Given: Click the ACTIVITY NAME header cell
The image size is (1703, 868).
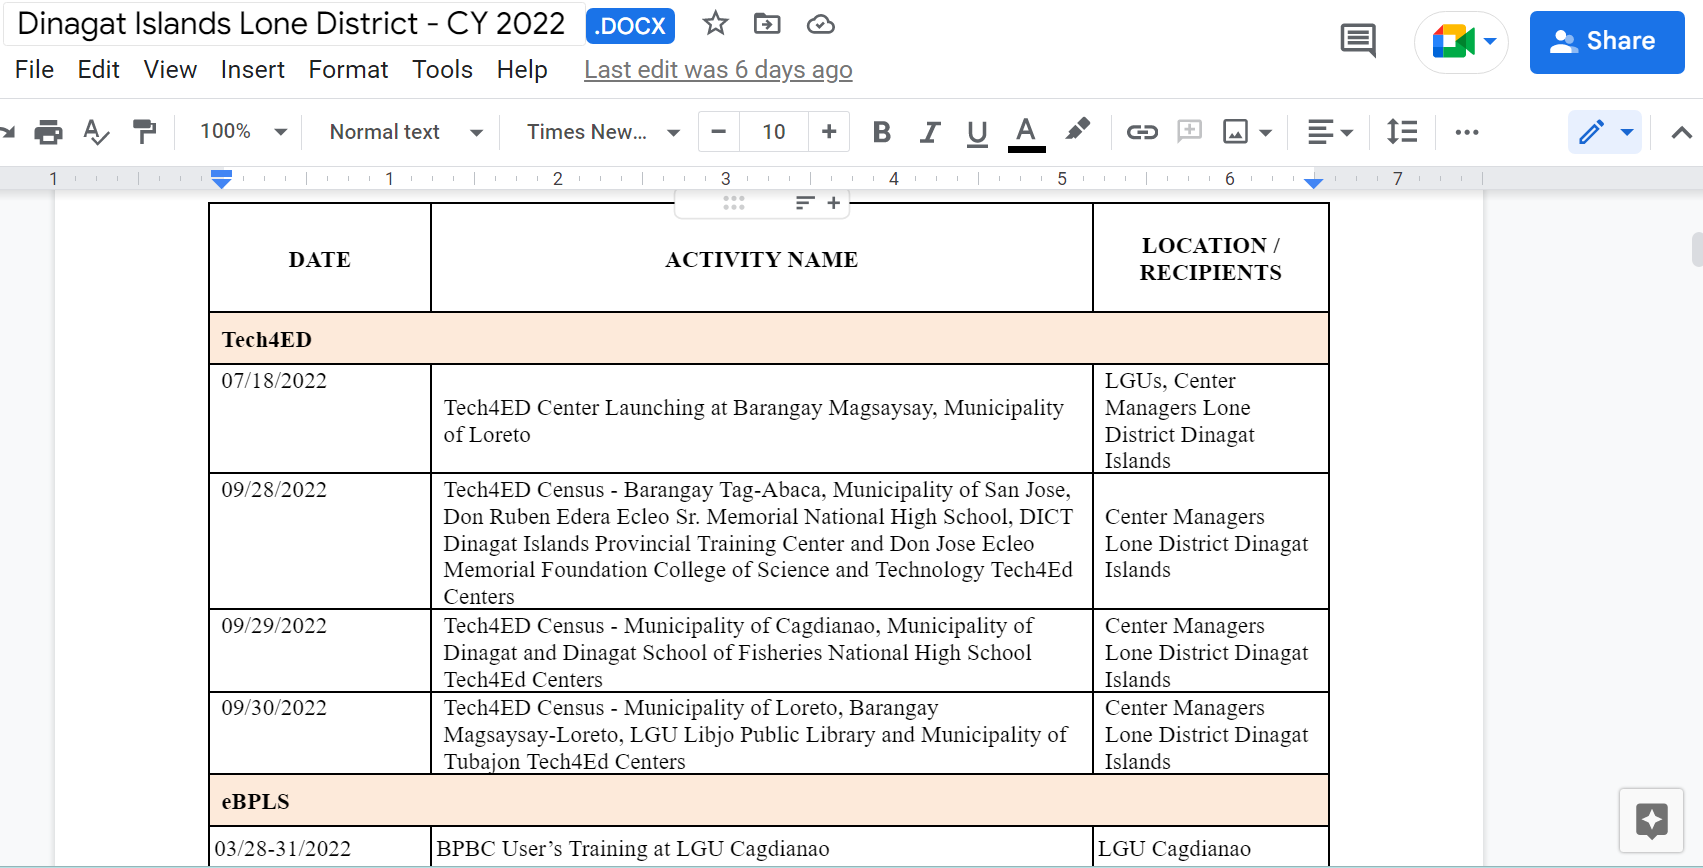Looking at the screenshot, I should click(x=762, y=259).
